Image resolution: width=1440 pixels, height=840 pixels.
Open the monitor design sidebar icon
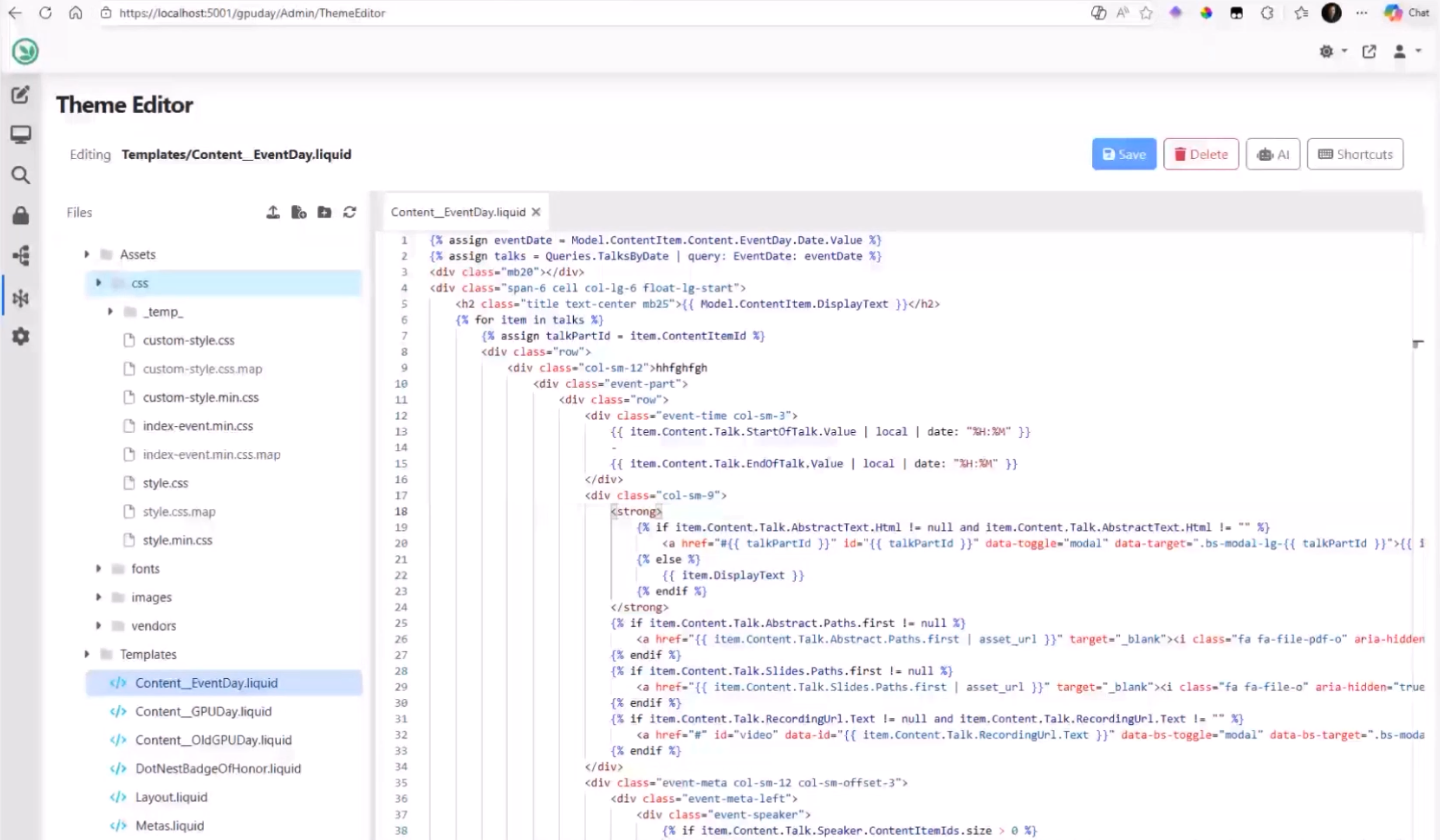[20, 135]
